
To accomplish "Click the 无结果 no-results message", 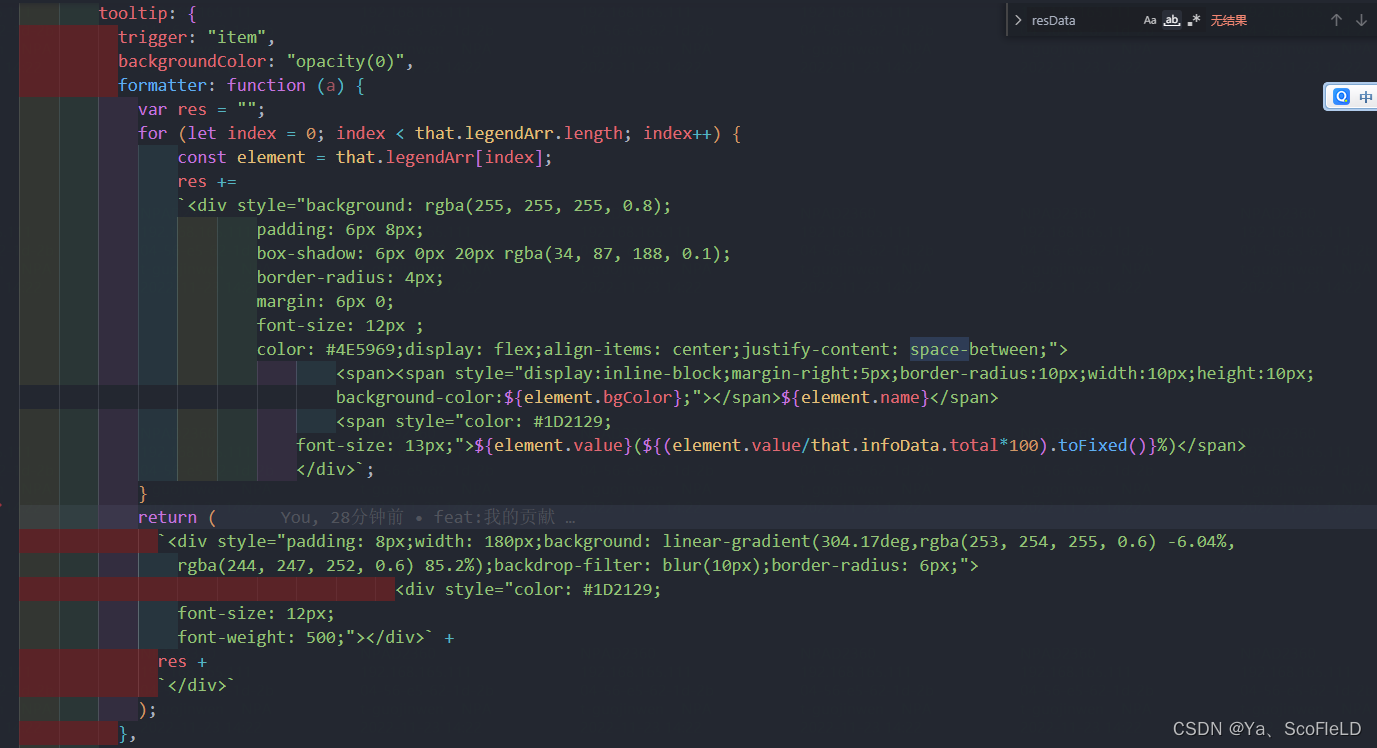I will coord(1229,20).
